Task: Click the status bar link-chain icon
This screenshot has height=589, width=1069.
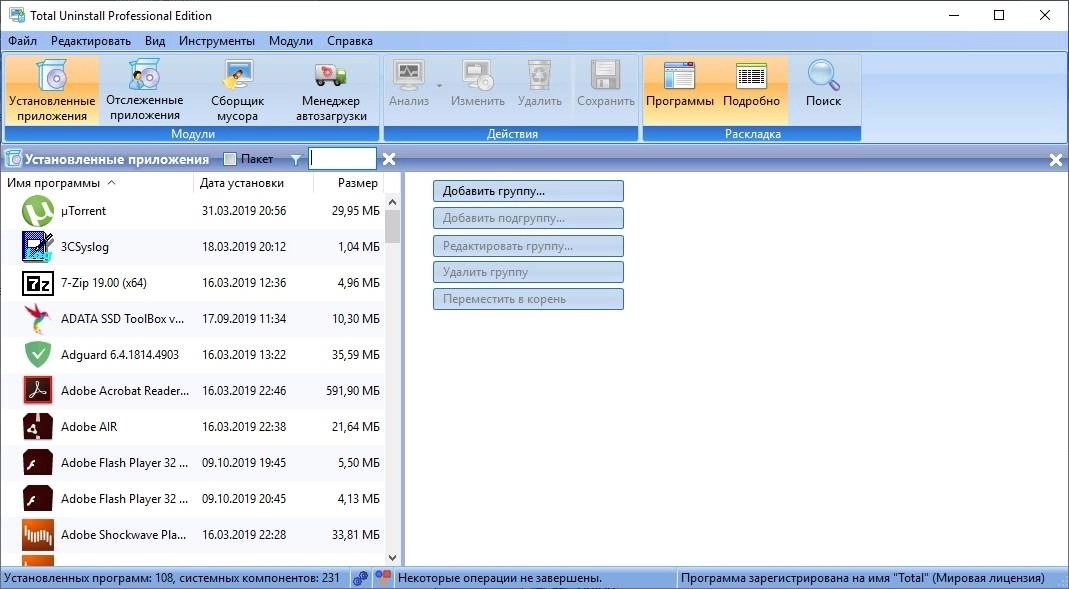Action: tap(361, 578)
